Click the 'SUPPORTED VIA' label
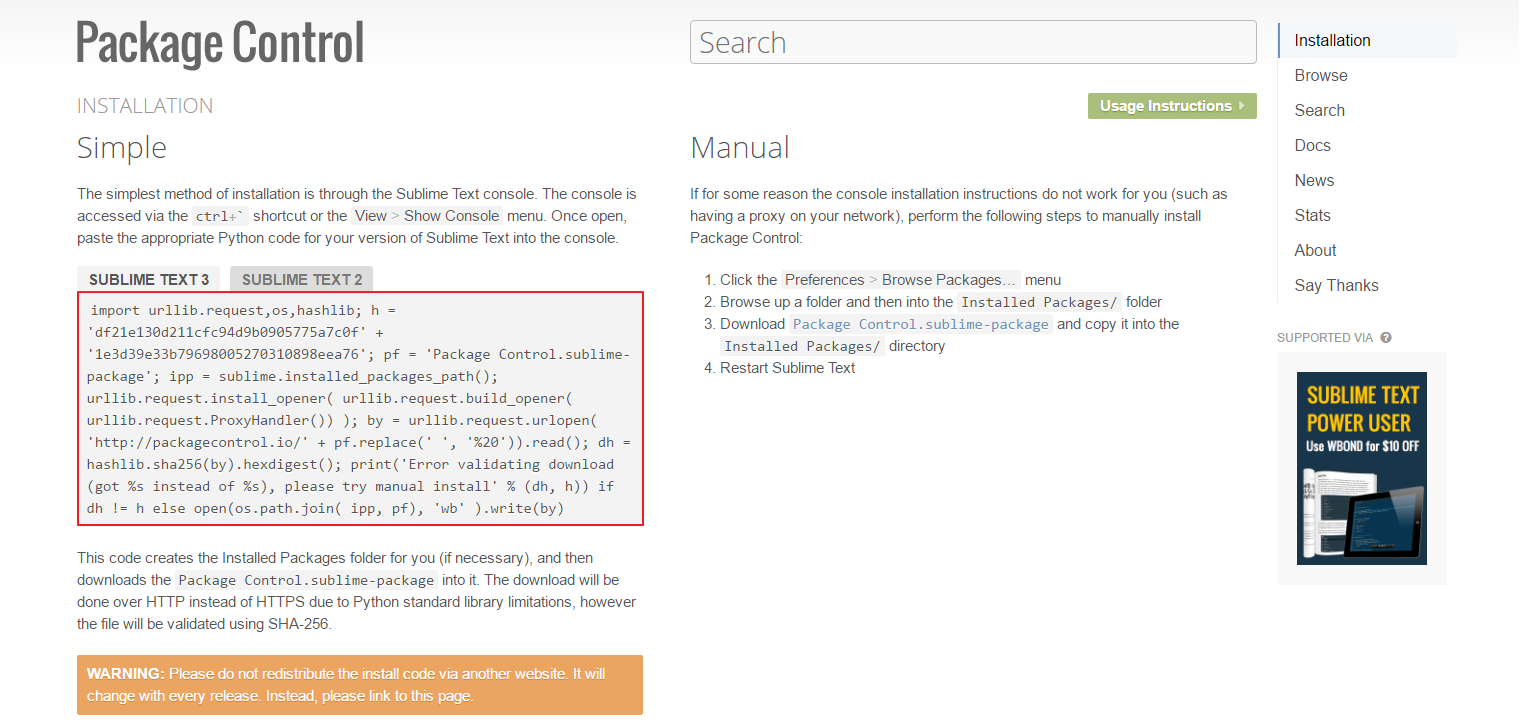This screenshot has width=1520, height=728. [x=1325, y=338]
